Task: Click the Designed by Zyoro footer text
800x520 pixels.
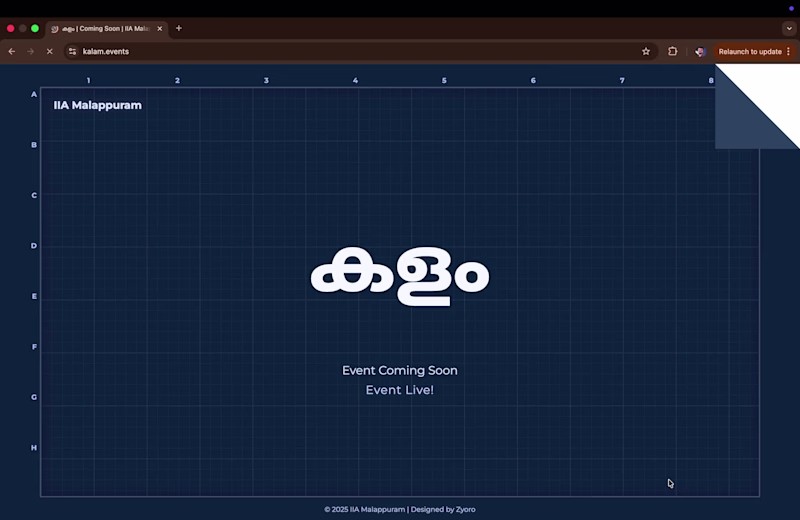Action: click(x=443, y=509)
